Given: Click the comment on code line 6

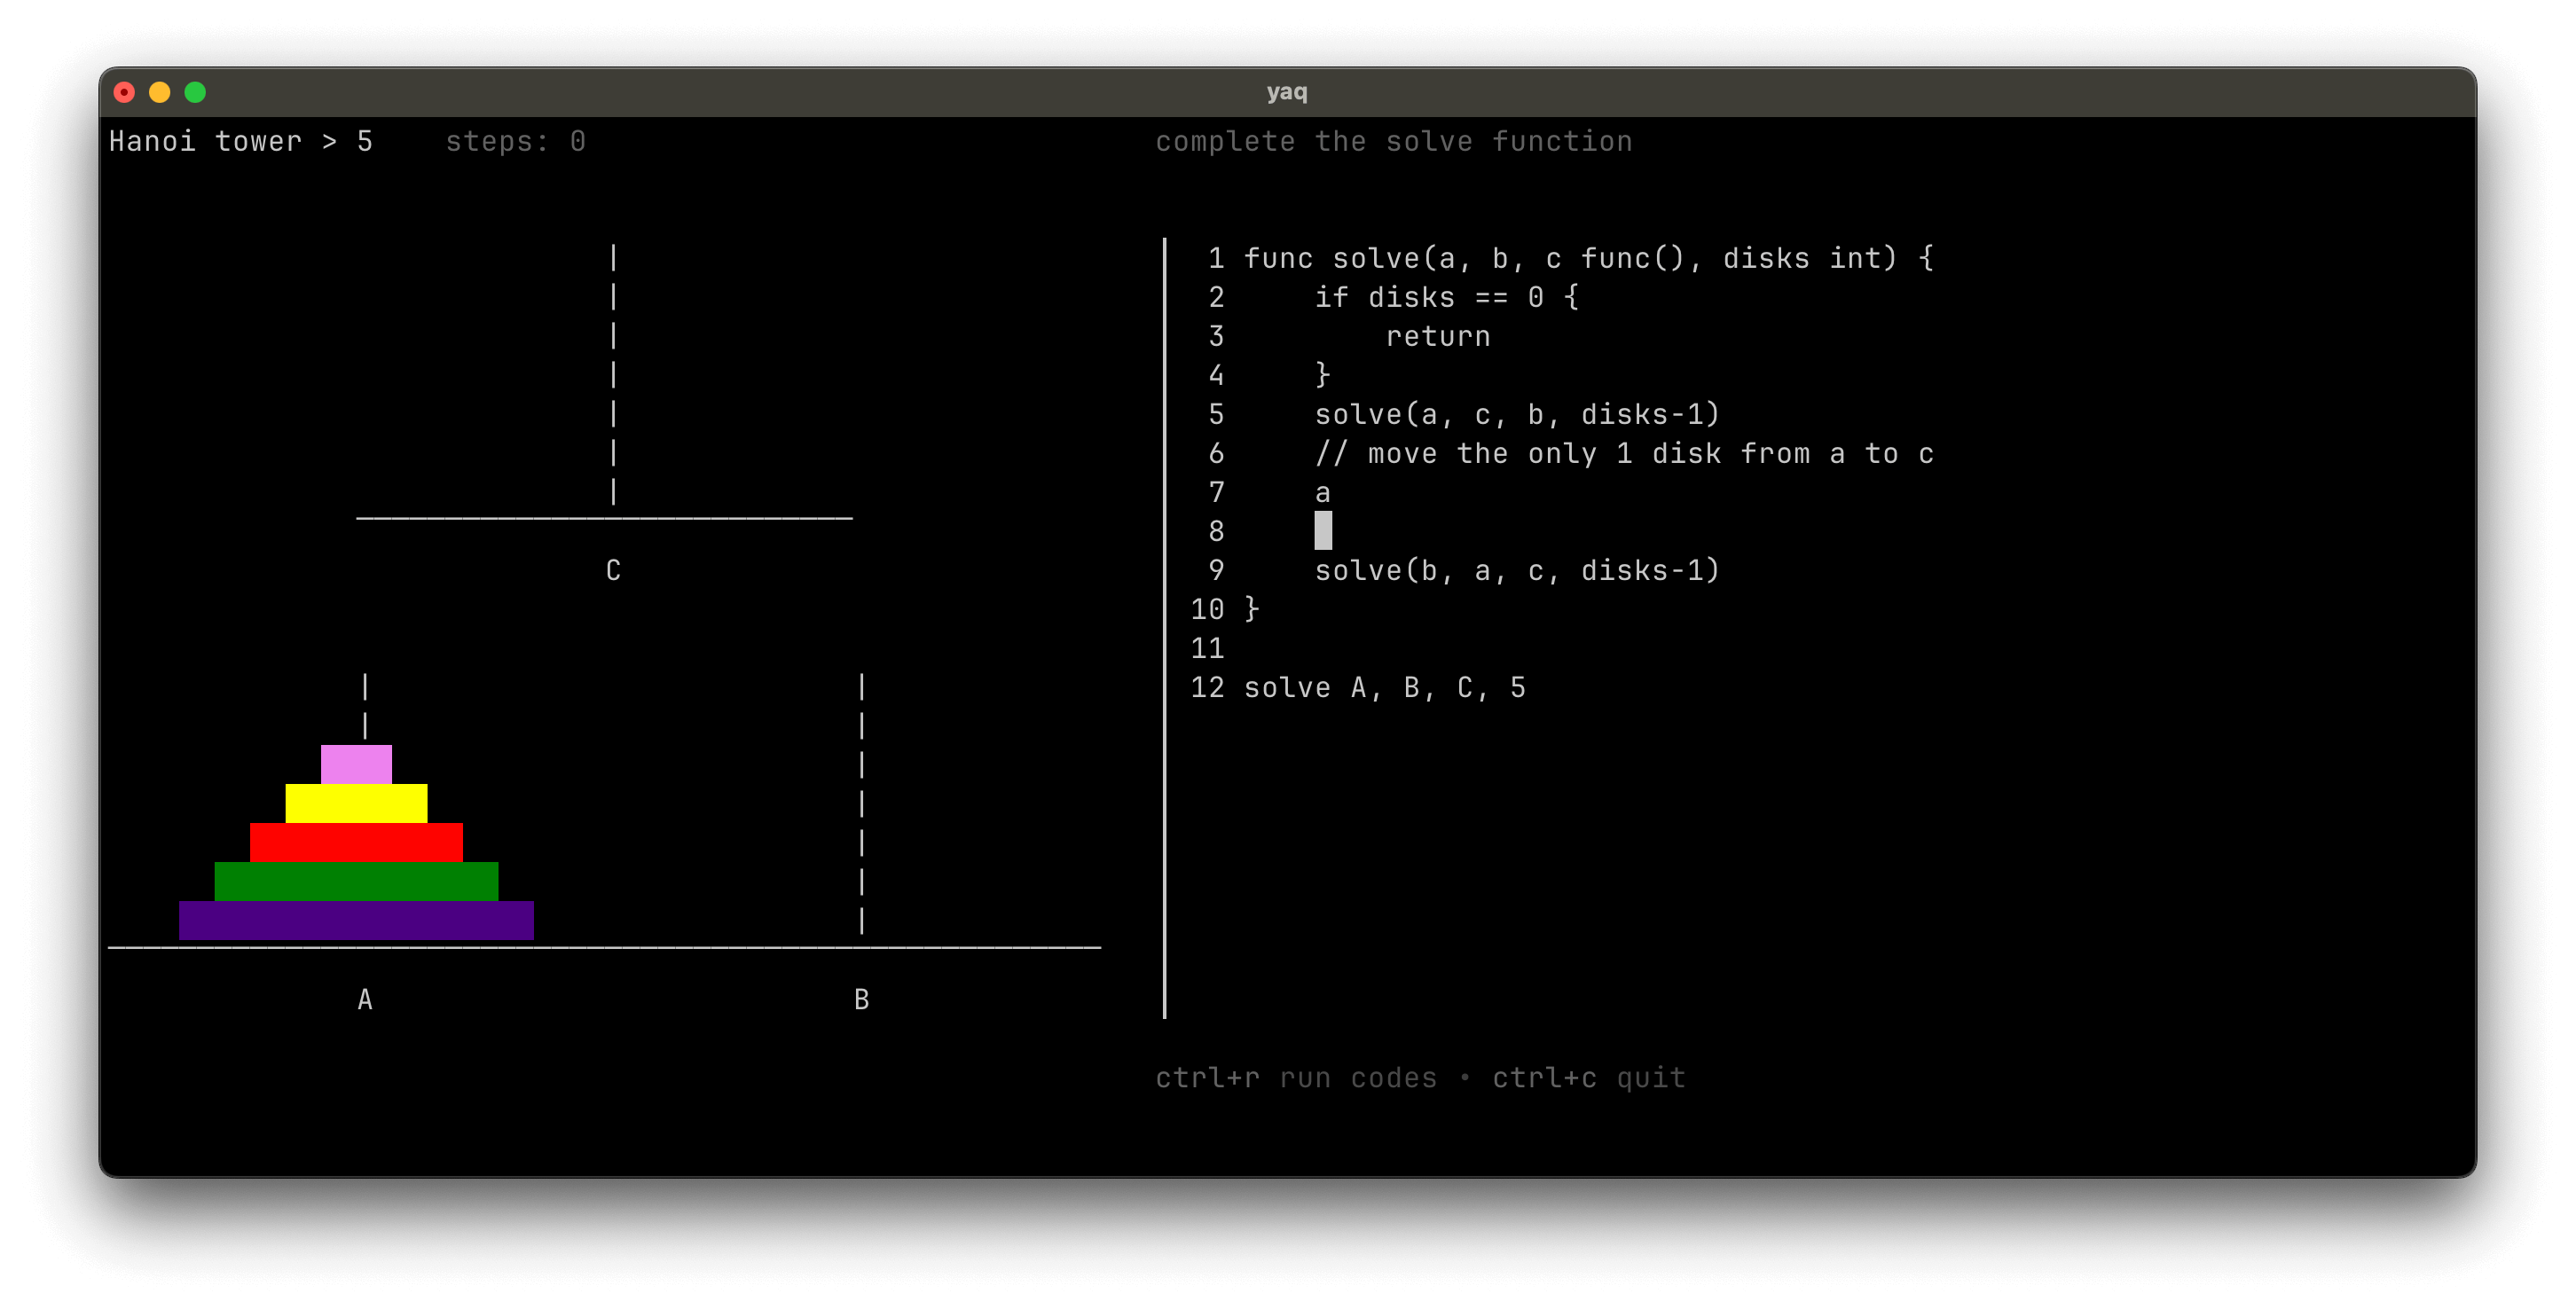Looking at the screenshot, I should coord(1623,454).
